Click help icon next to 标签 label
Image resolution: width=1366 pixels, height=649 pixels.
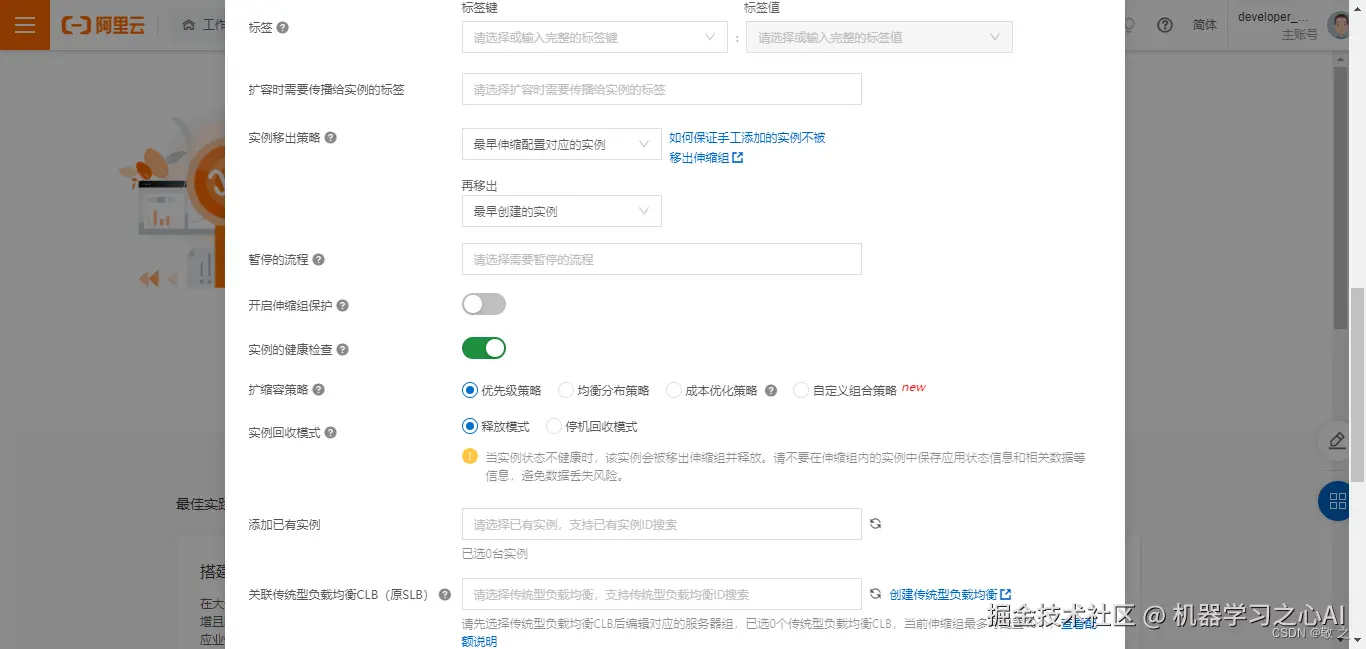click(282, 28)
